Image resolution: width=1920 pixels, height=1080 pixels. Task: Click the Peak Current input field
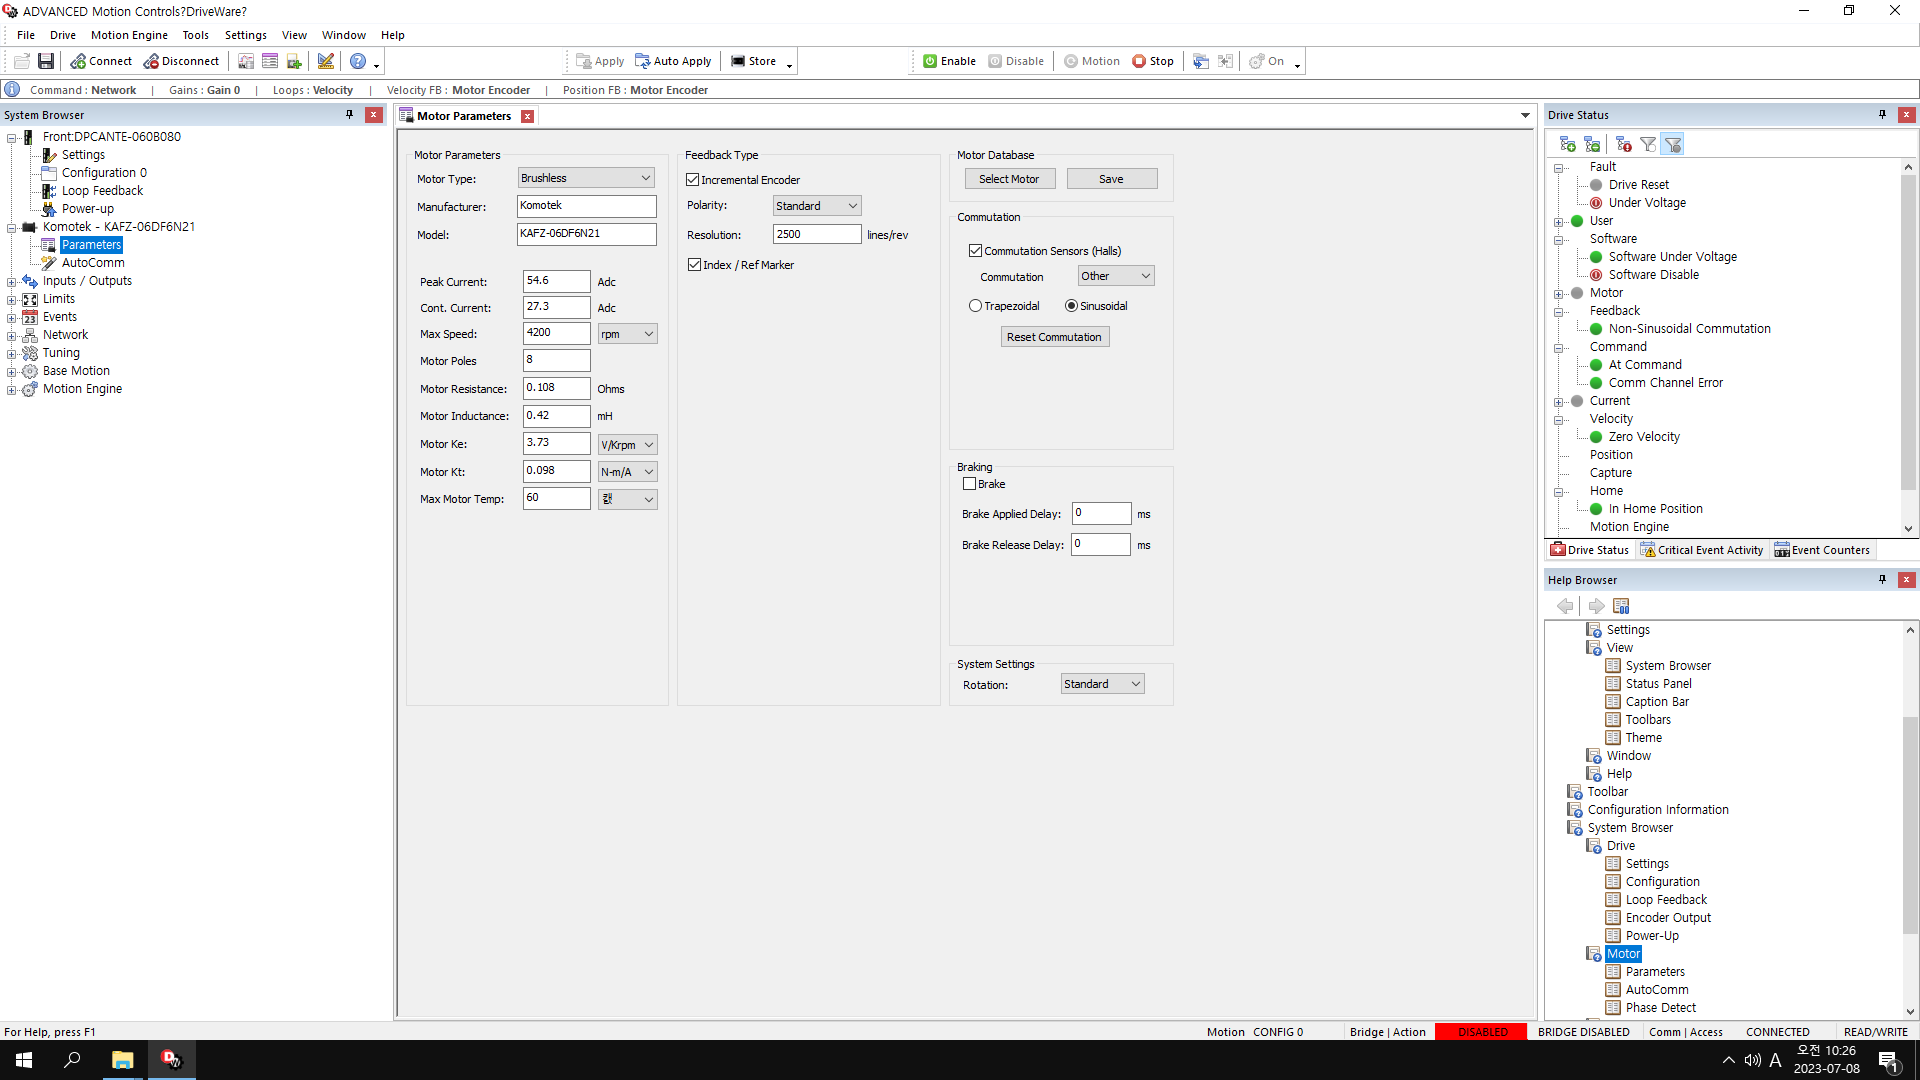[556, 281]
